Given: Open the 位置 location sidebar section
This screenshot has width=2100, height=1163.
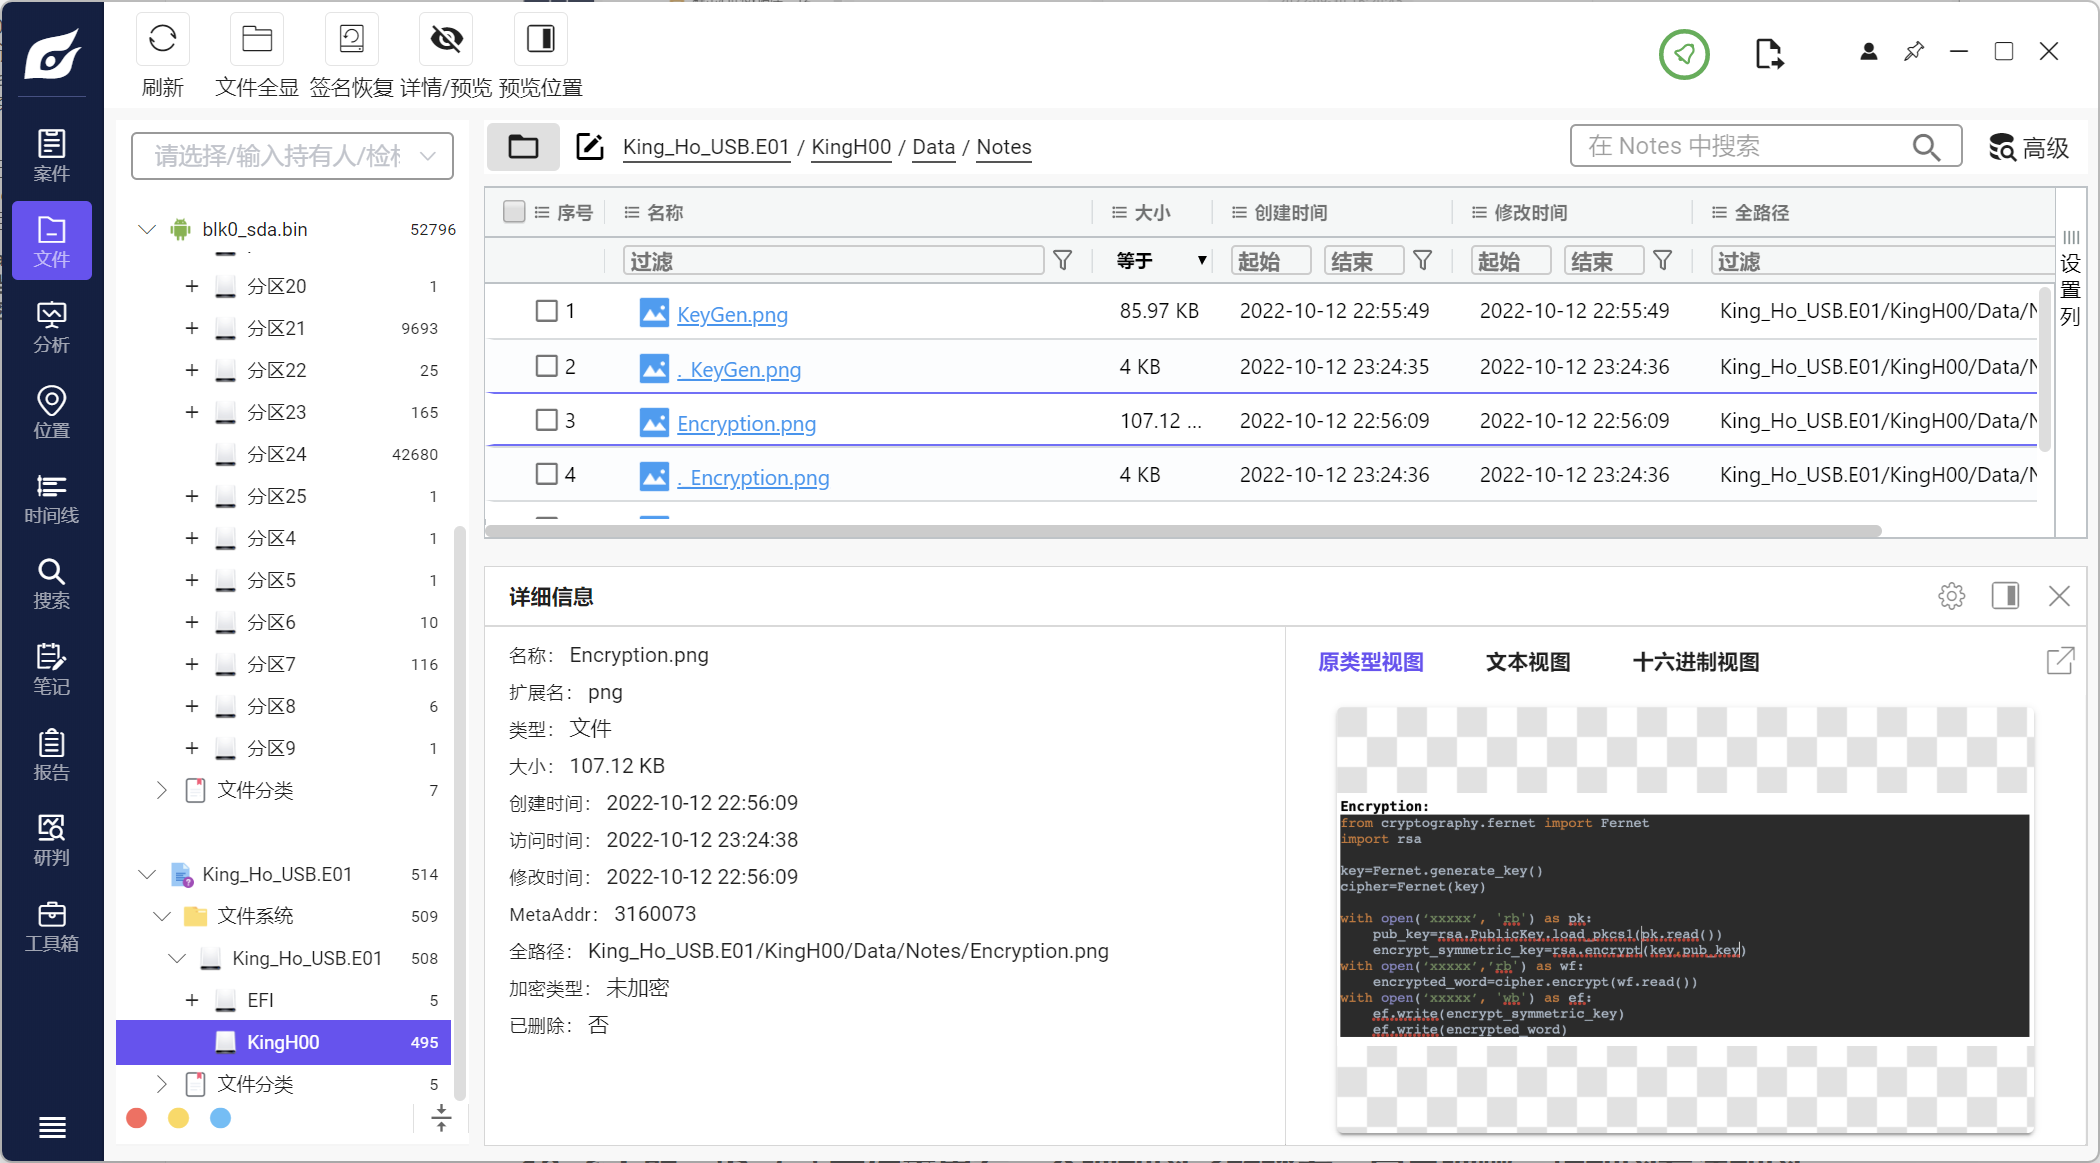Looking at the screenshot, I should tap(52, 412).
